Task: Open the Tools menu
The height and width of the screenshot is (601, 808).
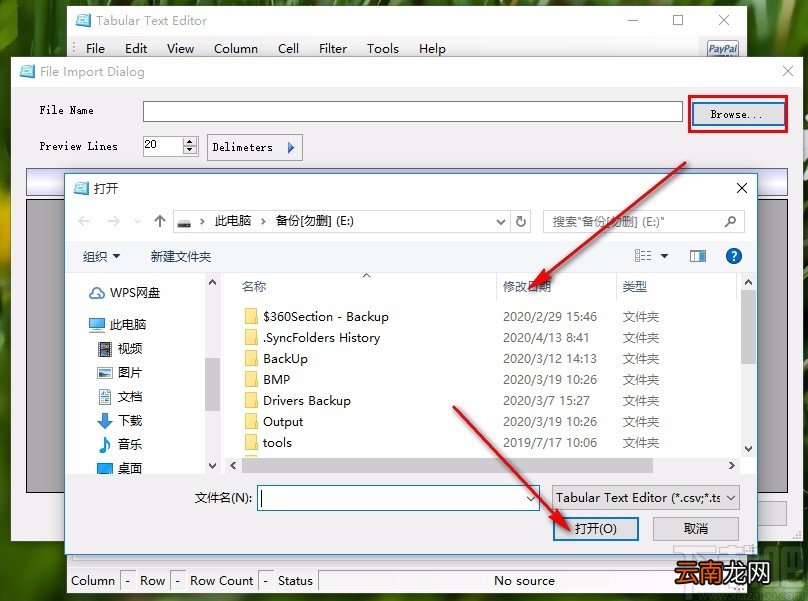Action: click(383, 48)
